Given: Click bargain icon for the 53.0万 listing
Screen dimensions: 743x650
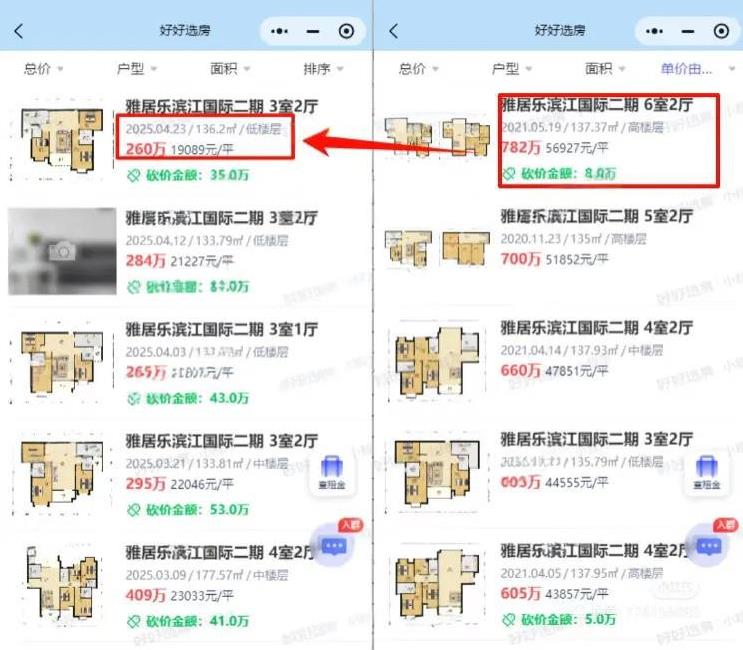Looking at the screenshot, I should [134, 510].
